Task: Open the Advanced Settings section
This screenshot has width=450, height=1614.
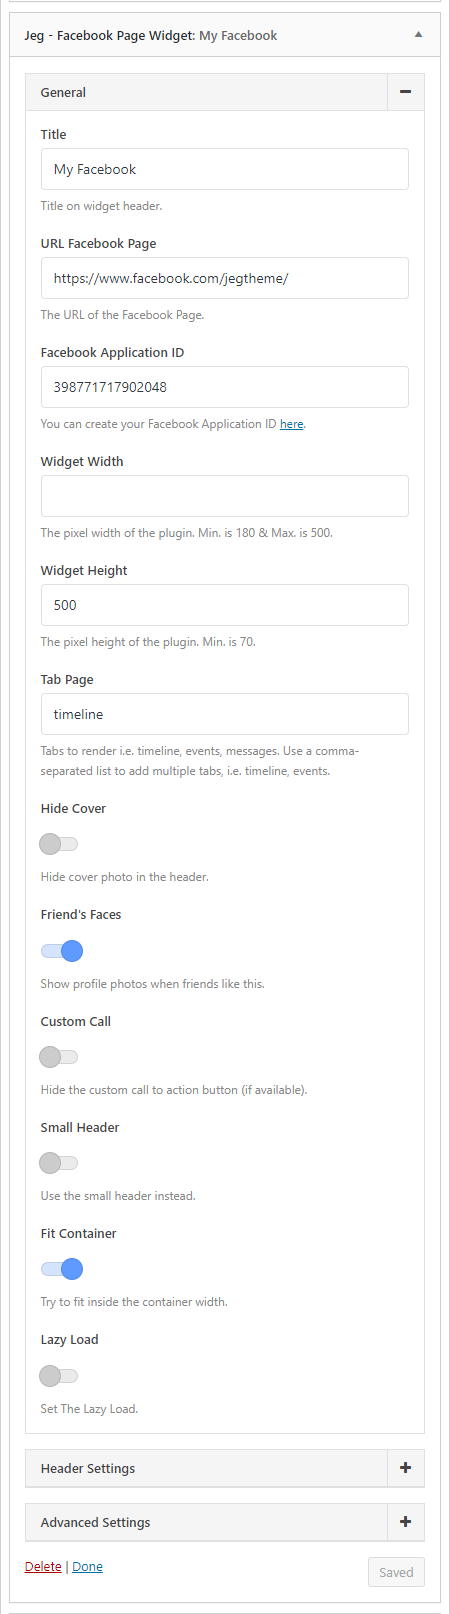Action: (206, 1522)
